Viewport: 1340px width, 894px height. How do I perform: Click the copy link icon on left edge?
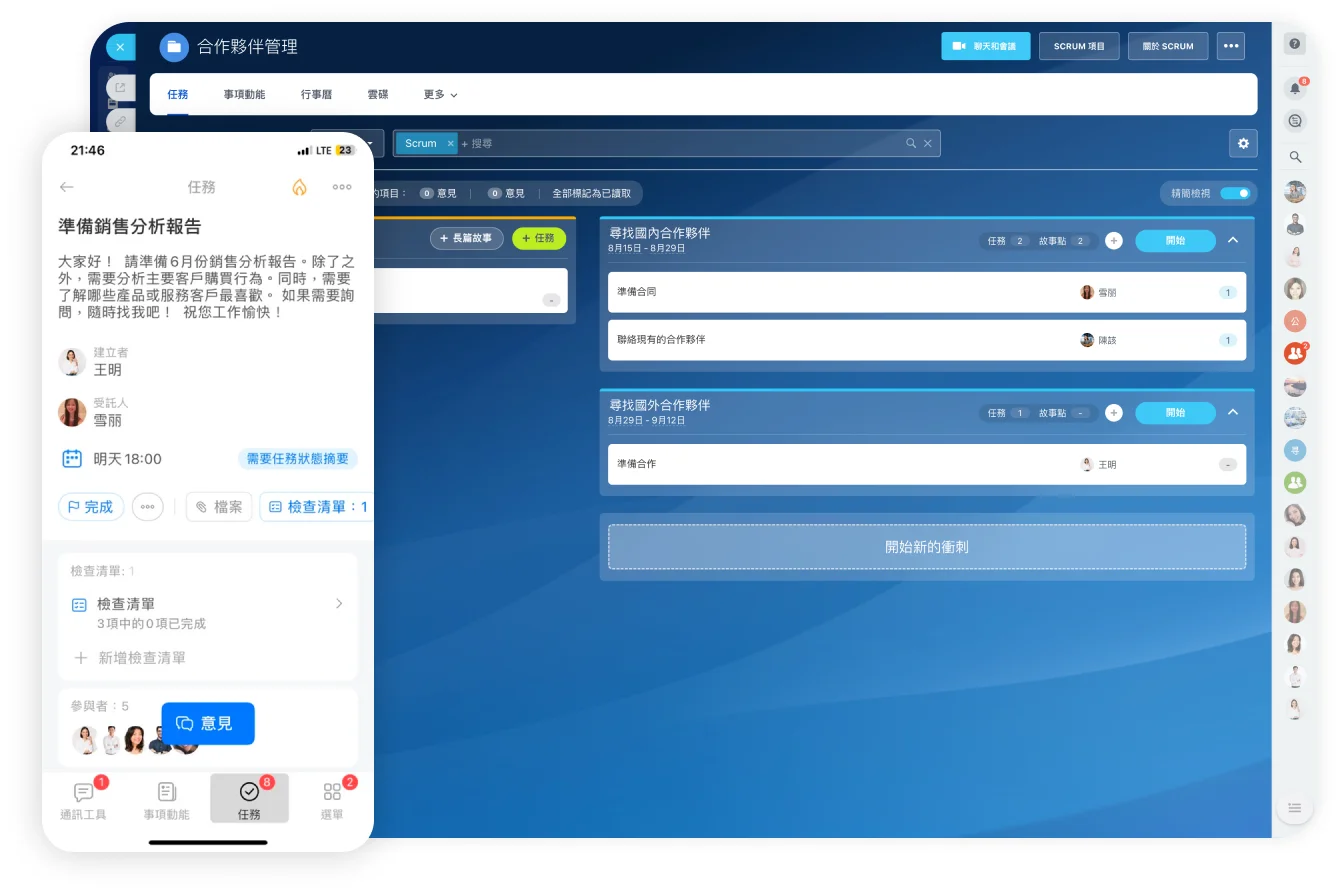[x=120, y=122]
